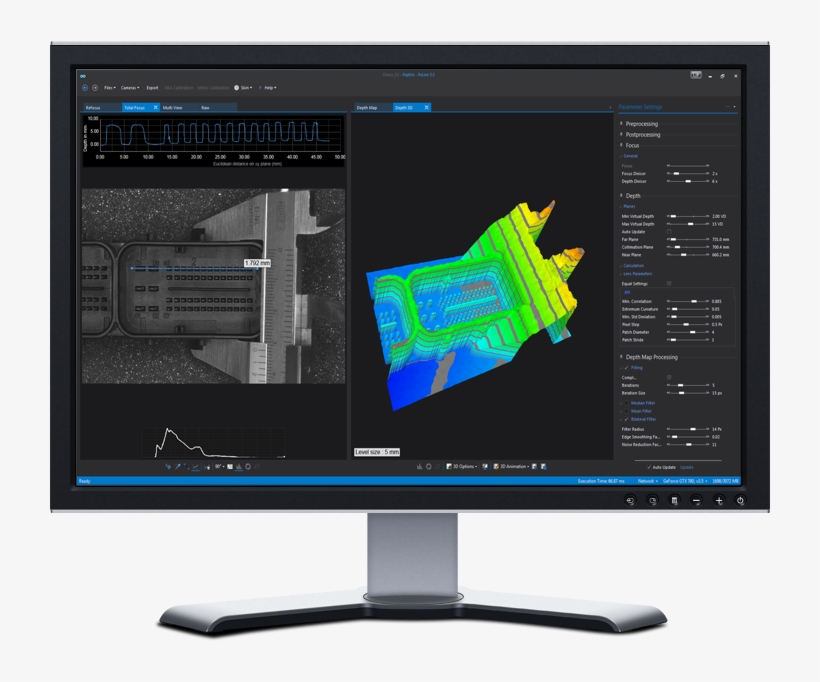Switch to the Multi View tab
The image size is (820, 682).
[173, 107]
